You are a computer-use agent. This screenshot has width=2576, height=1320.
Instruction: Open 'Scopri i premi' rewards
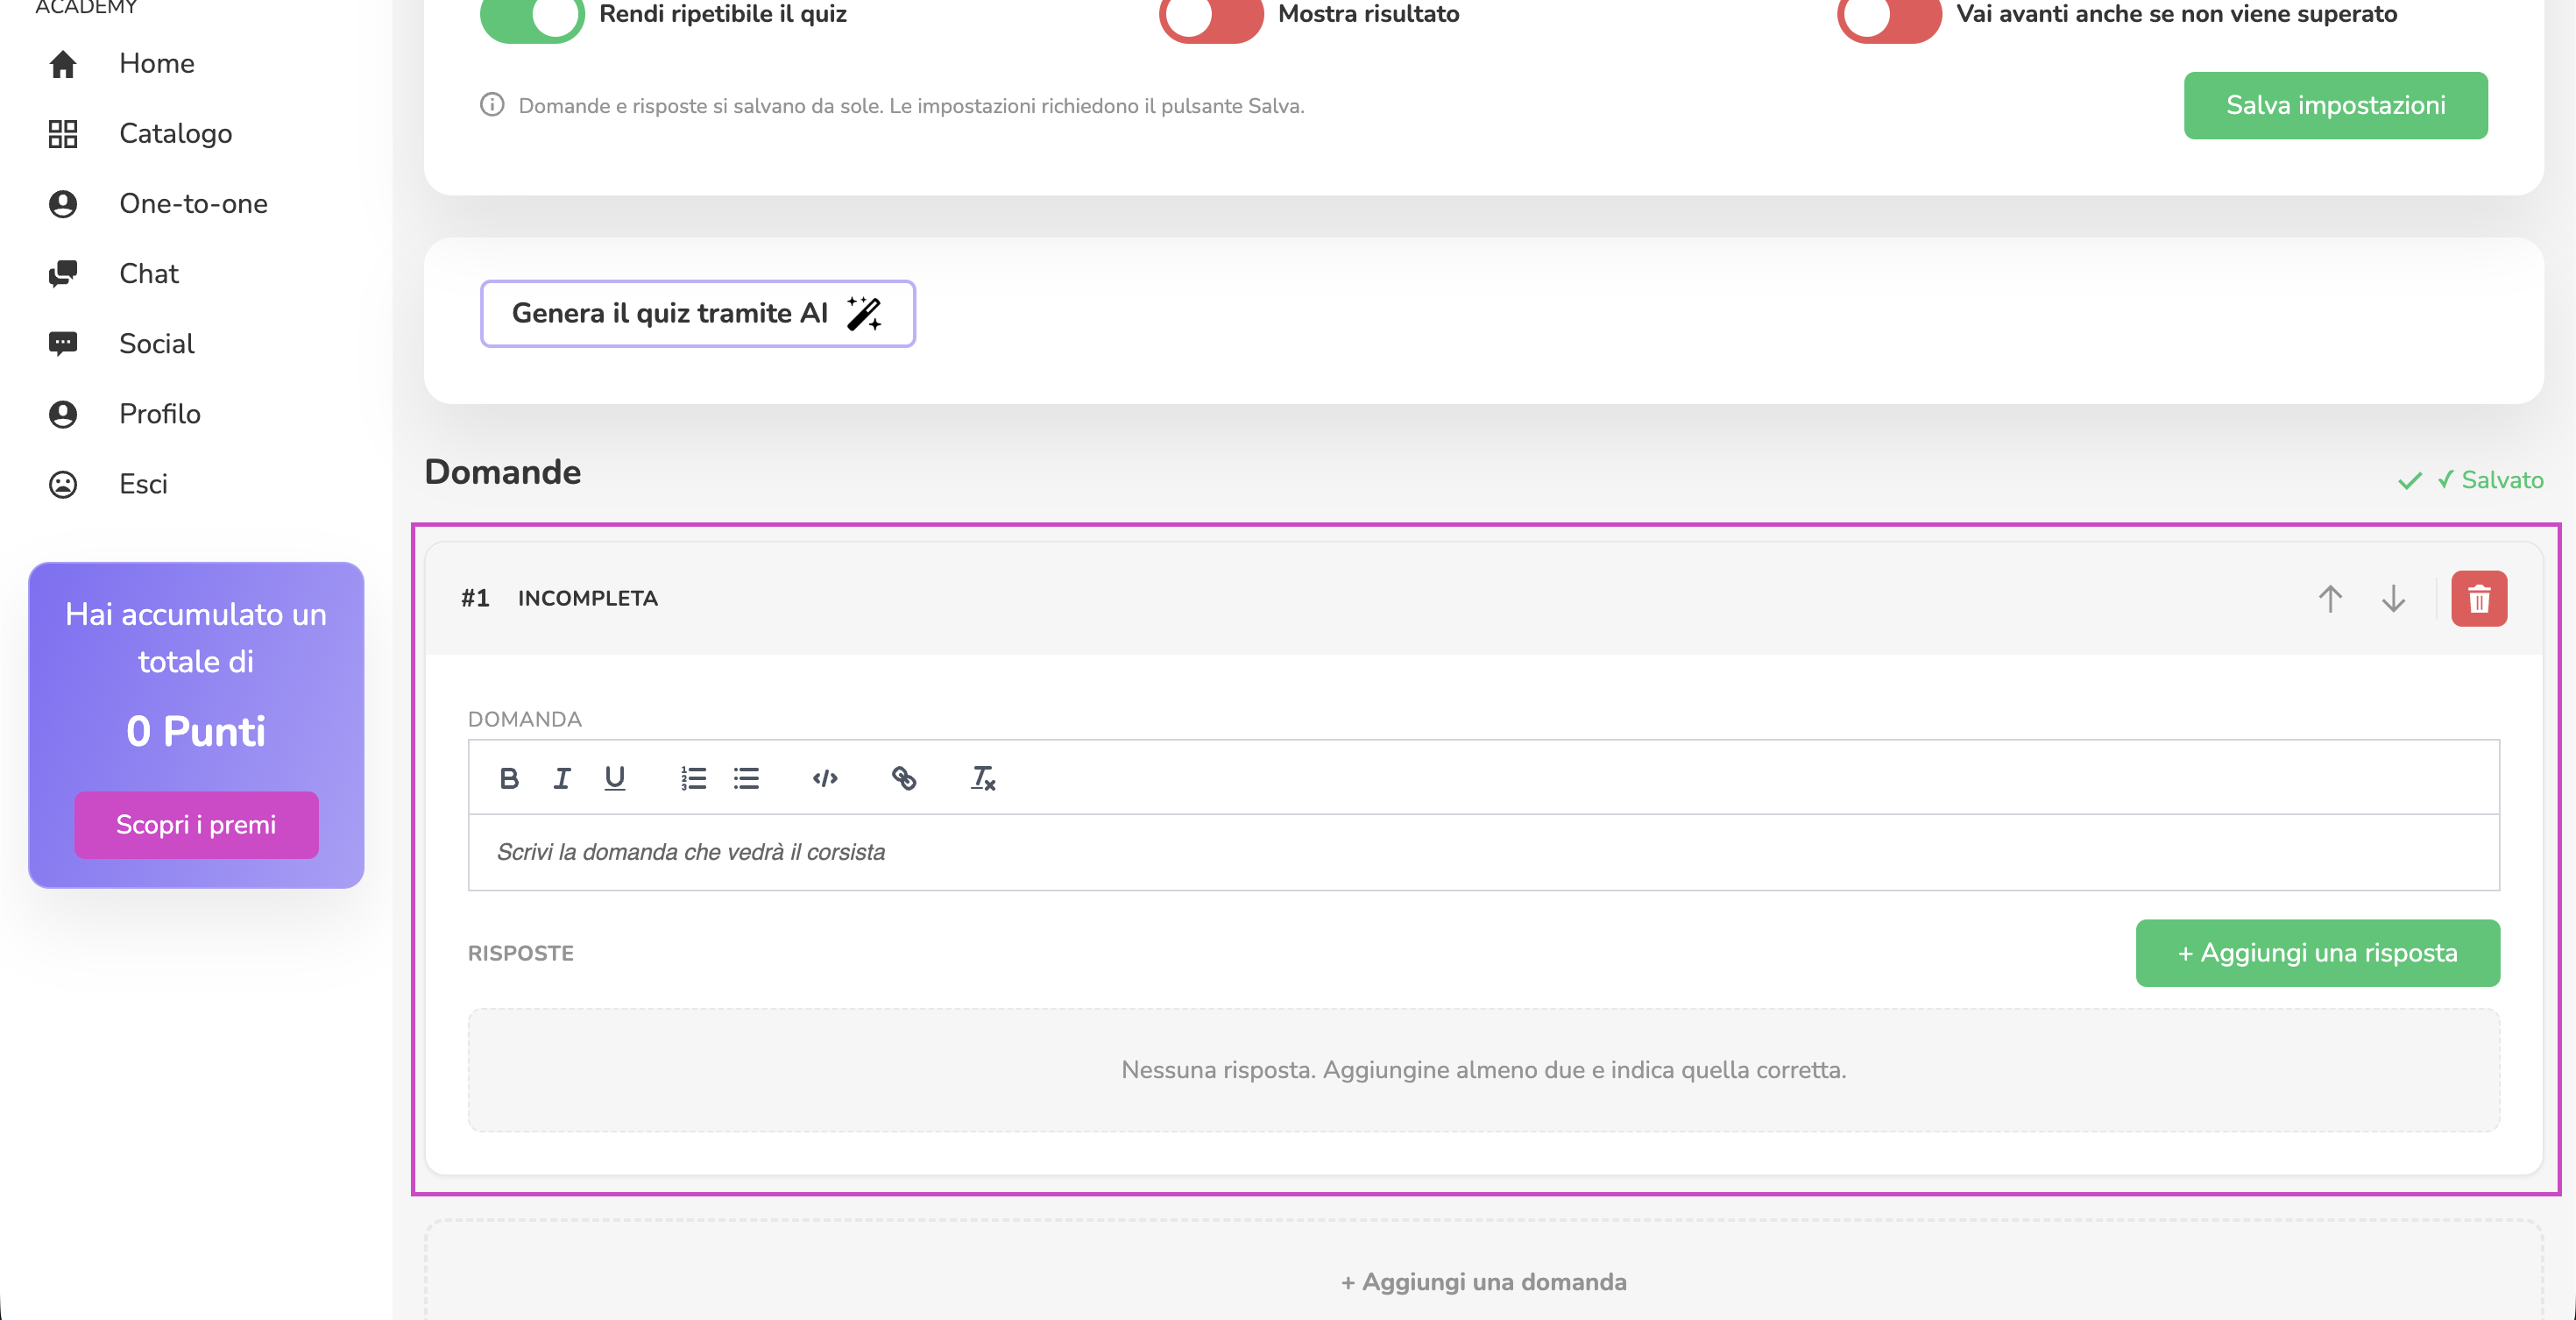pos(196,825)
